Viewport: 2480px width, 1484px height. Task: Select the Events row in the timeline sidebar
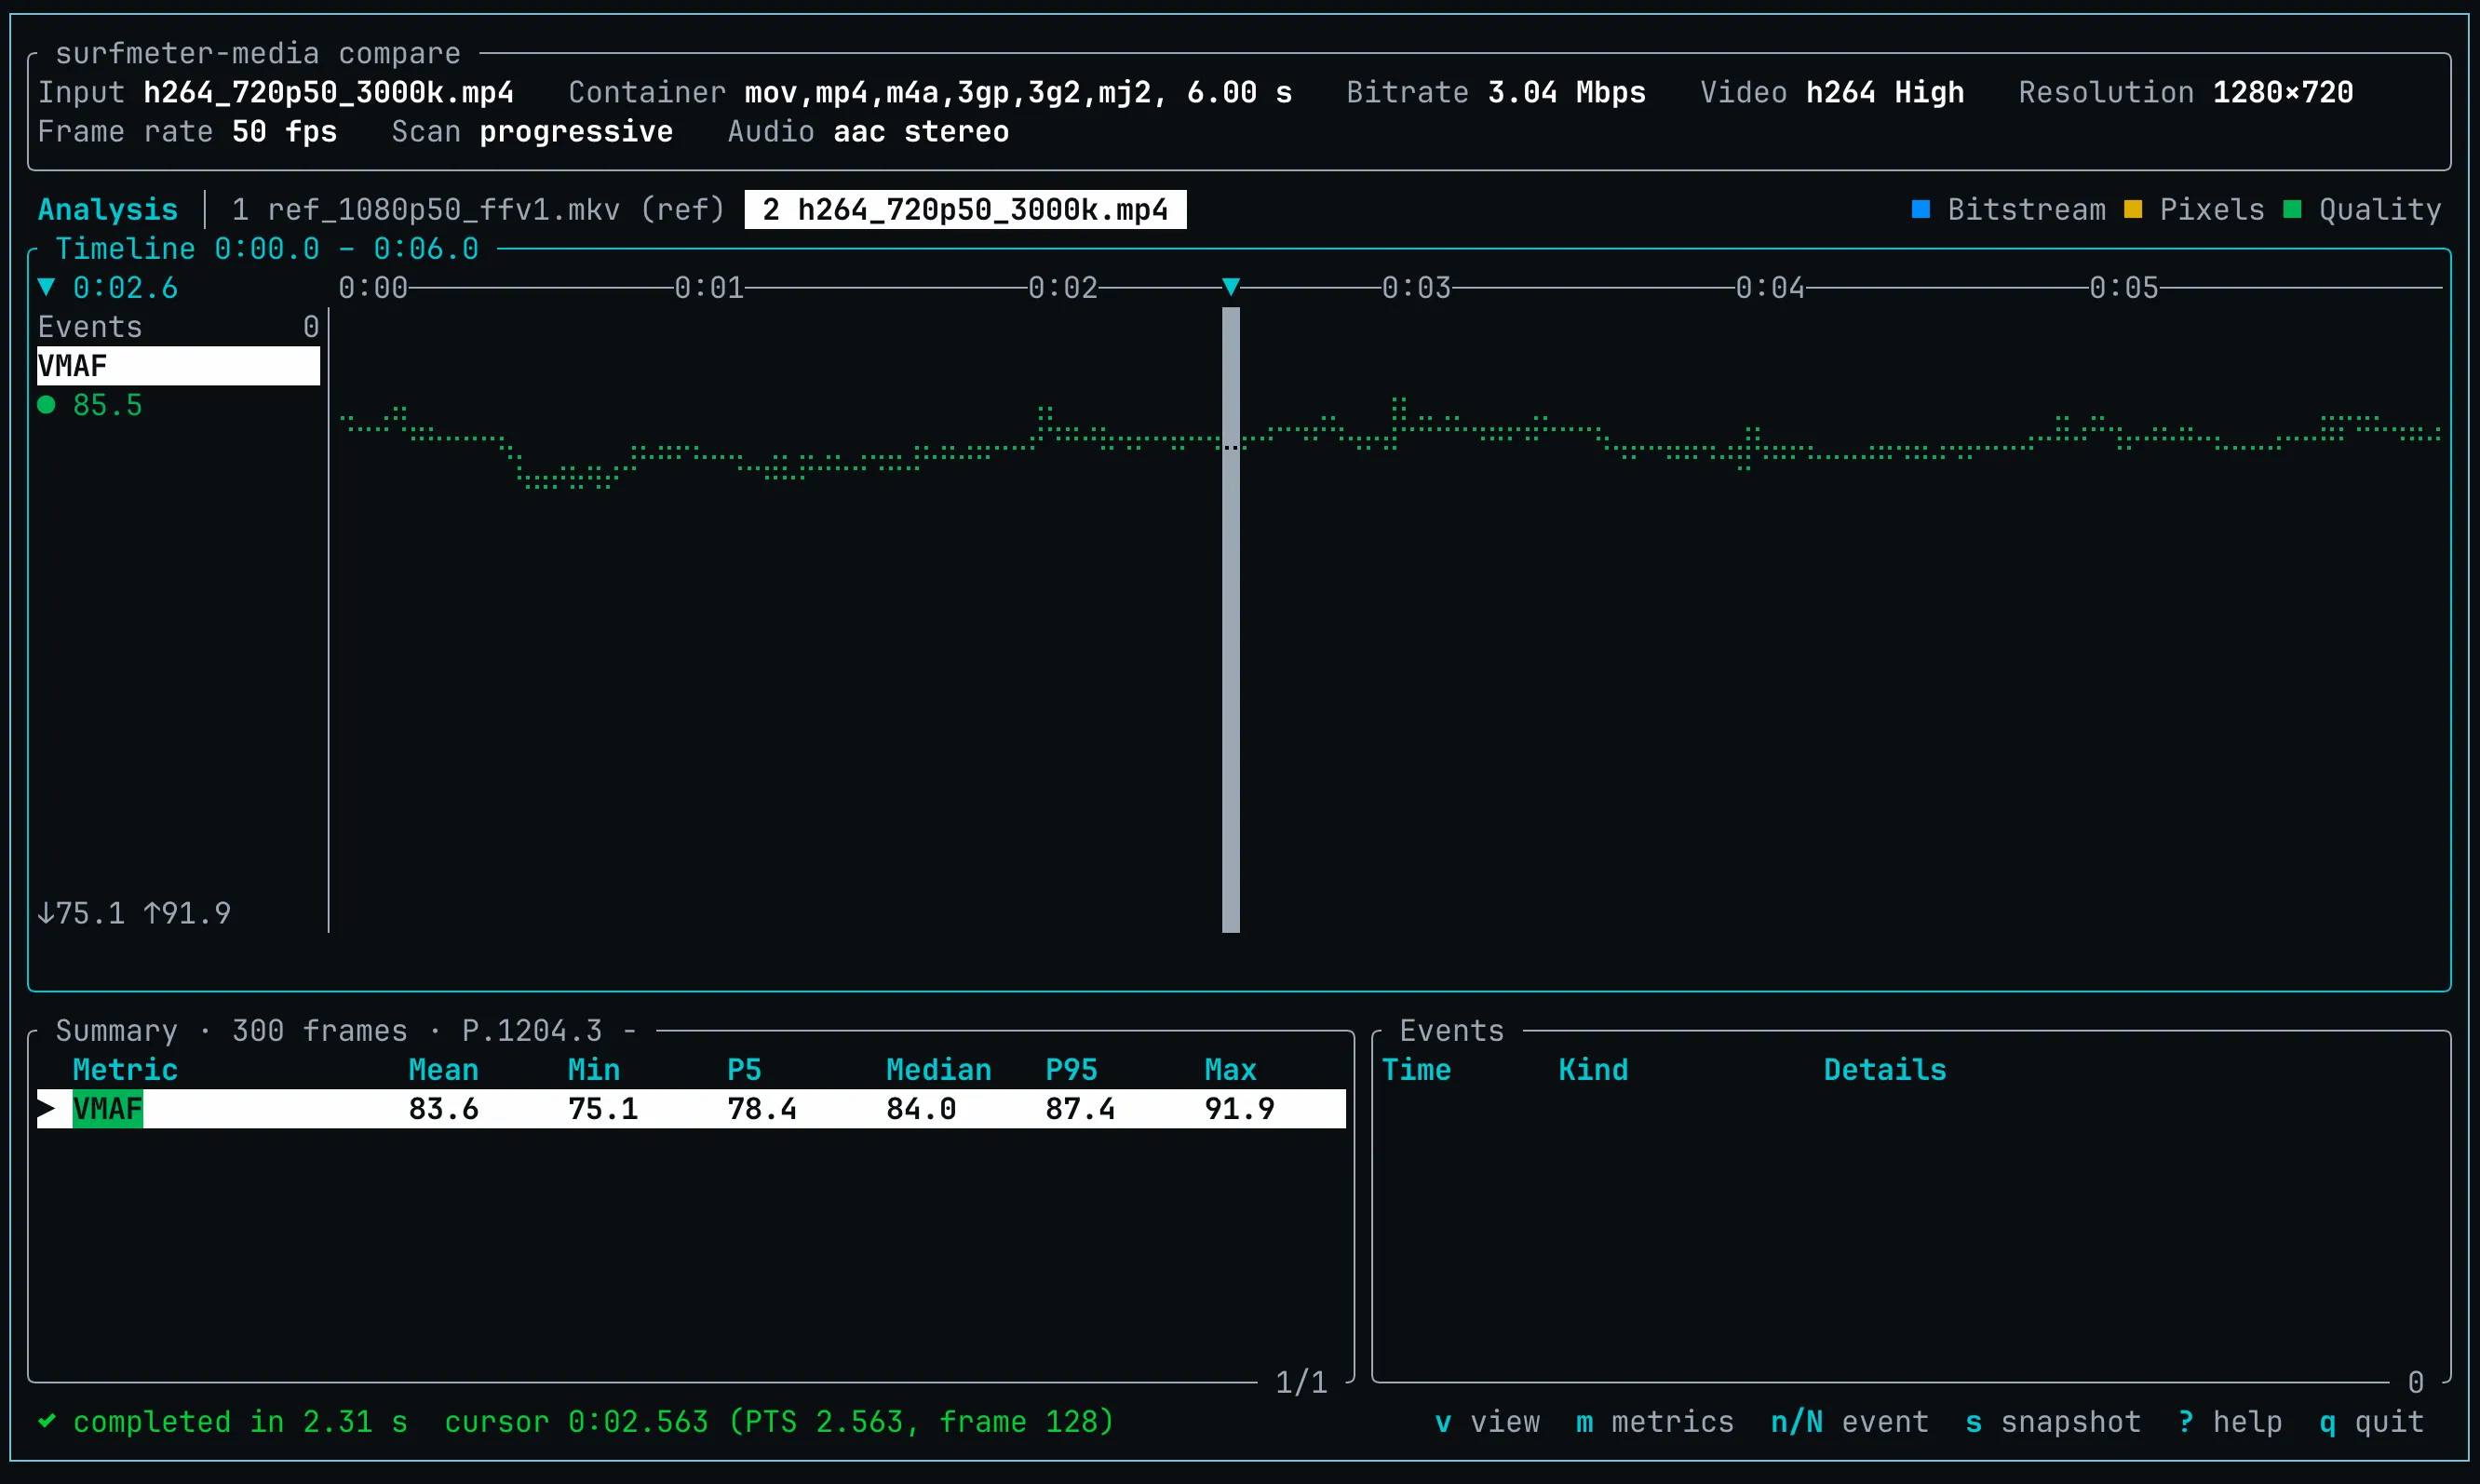tap(178, 327)
